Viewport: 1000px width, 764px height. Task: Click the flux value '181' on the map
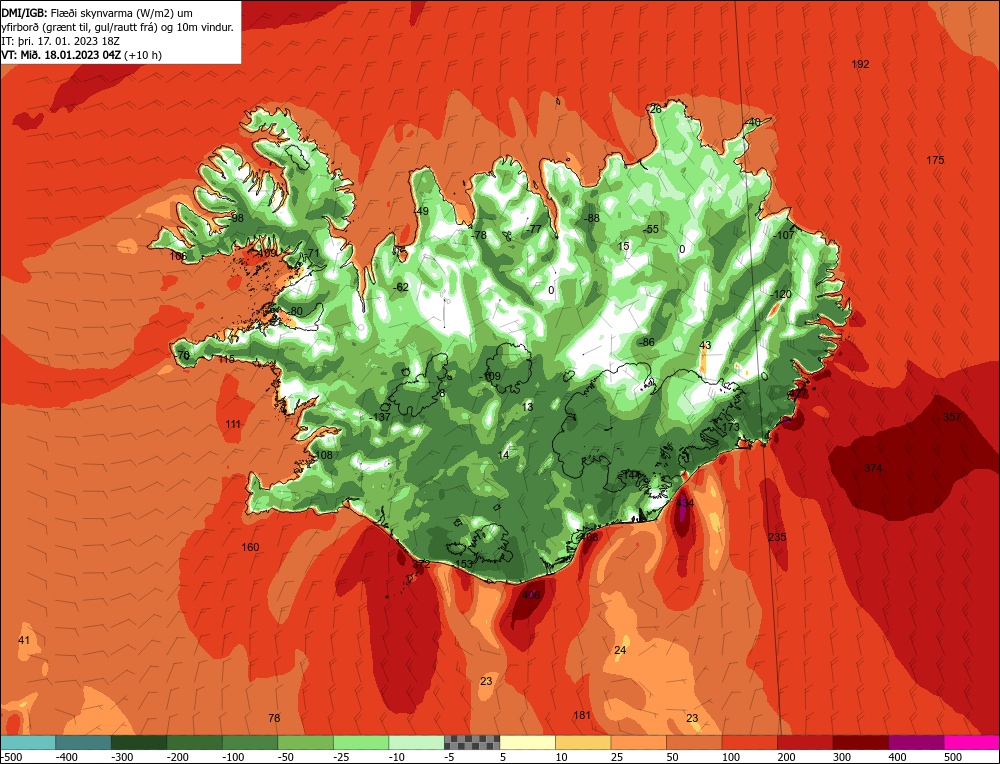point(582,715)
